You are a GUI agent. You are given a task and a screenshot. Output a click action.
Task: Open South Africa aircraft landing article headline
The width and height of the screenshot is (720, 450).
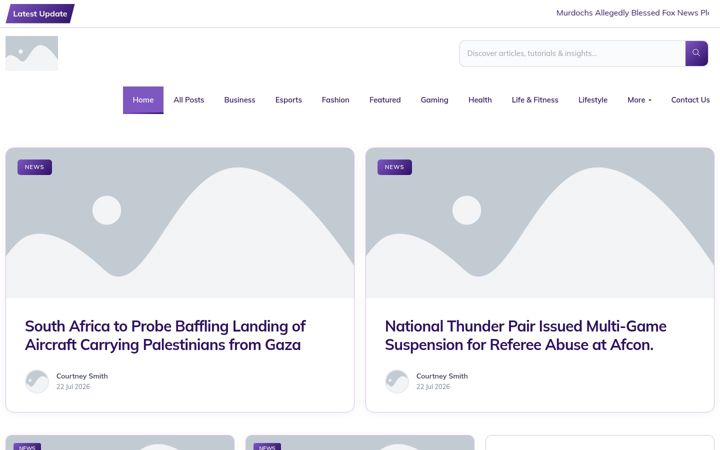pyautogui.click(x=165, y=335)
